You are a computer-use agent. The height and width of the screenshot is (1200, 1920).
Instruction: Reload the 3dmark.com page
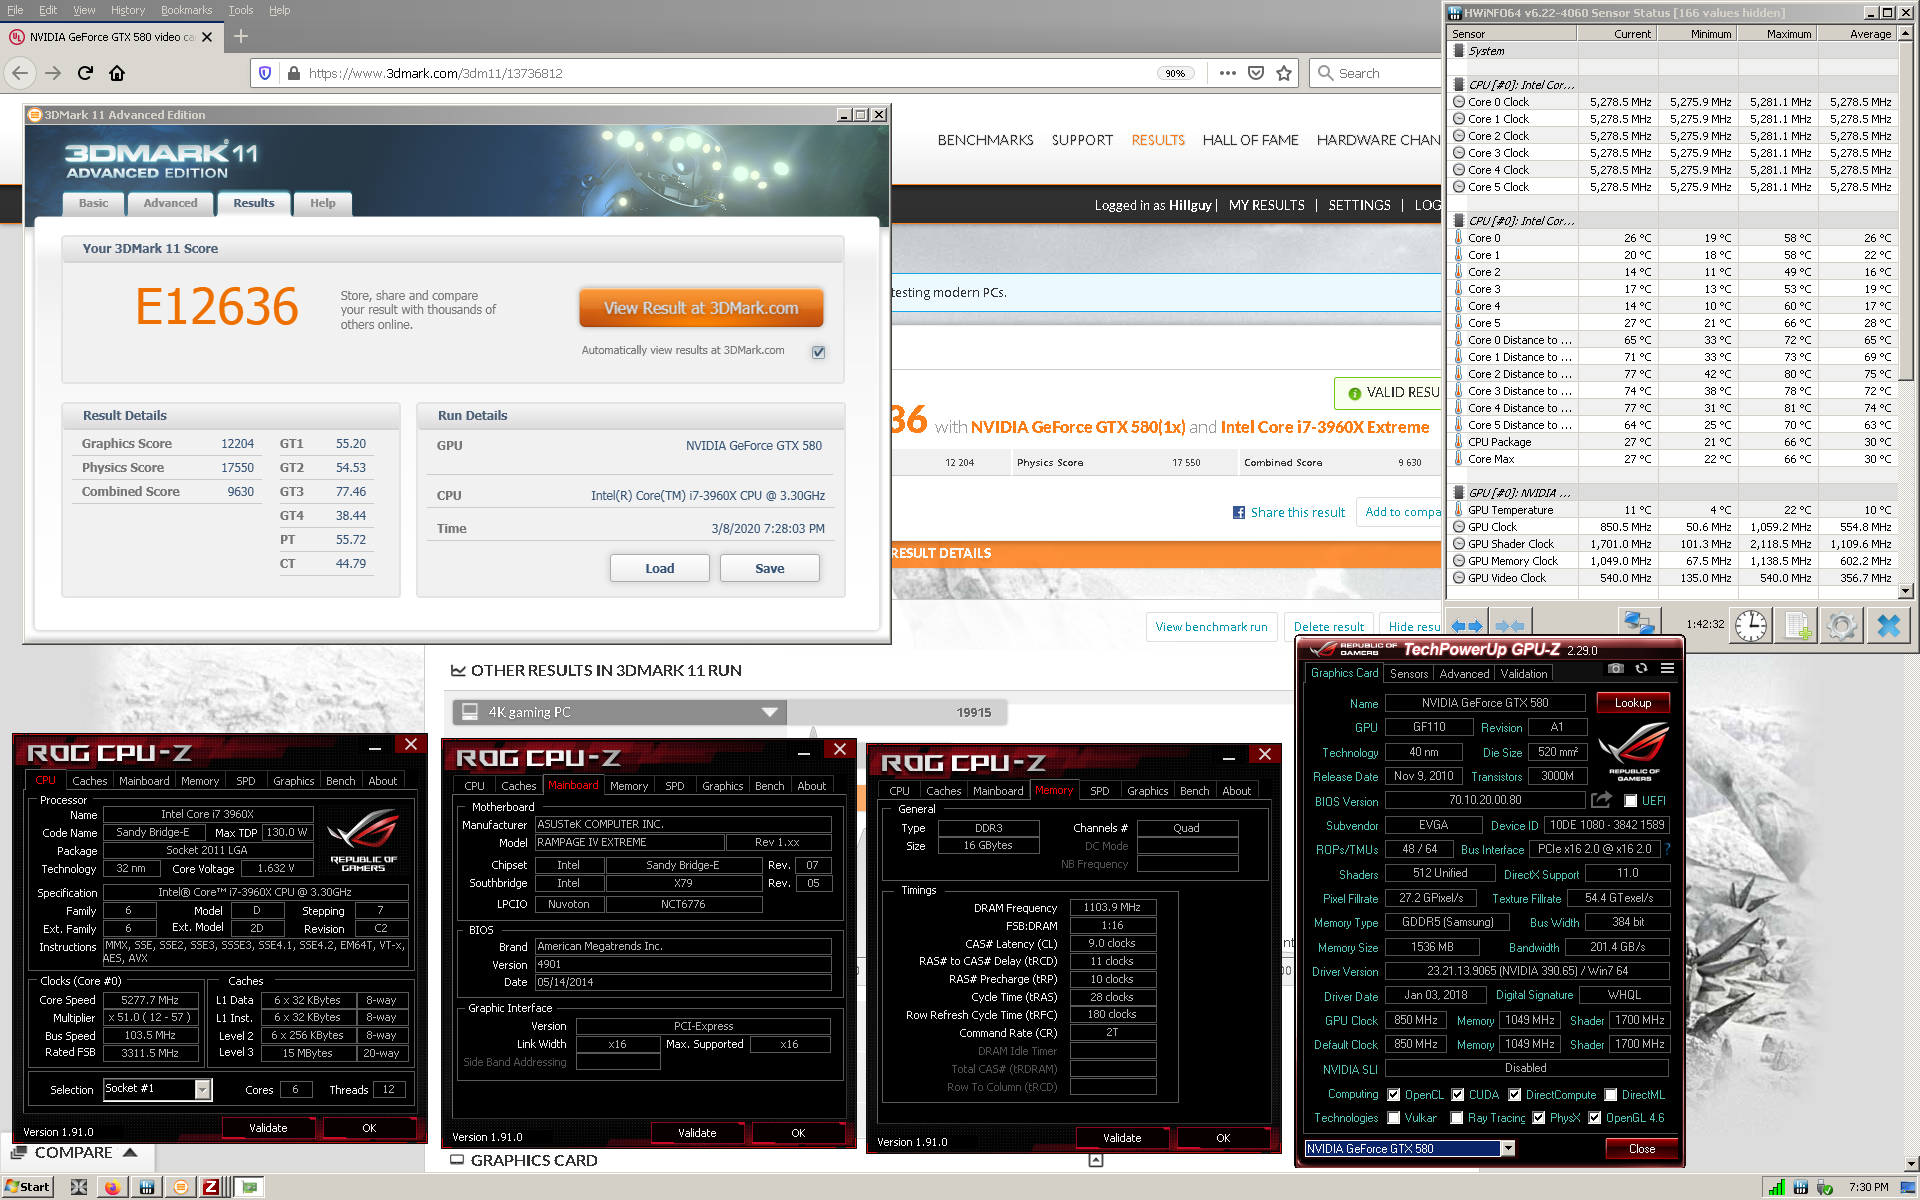[x=85, y=73]
